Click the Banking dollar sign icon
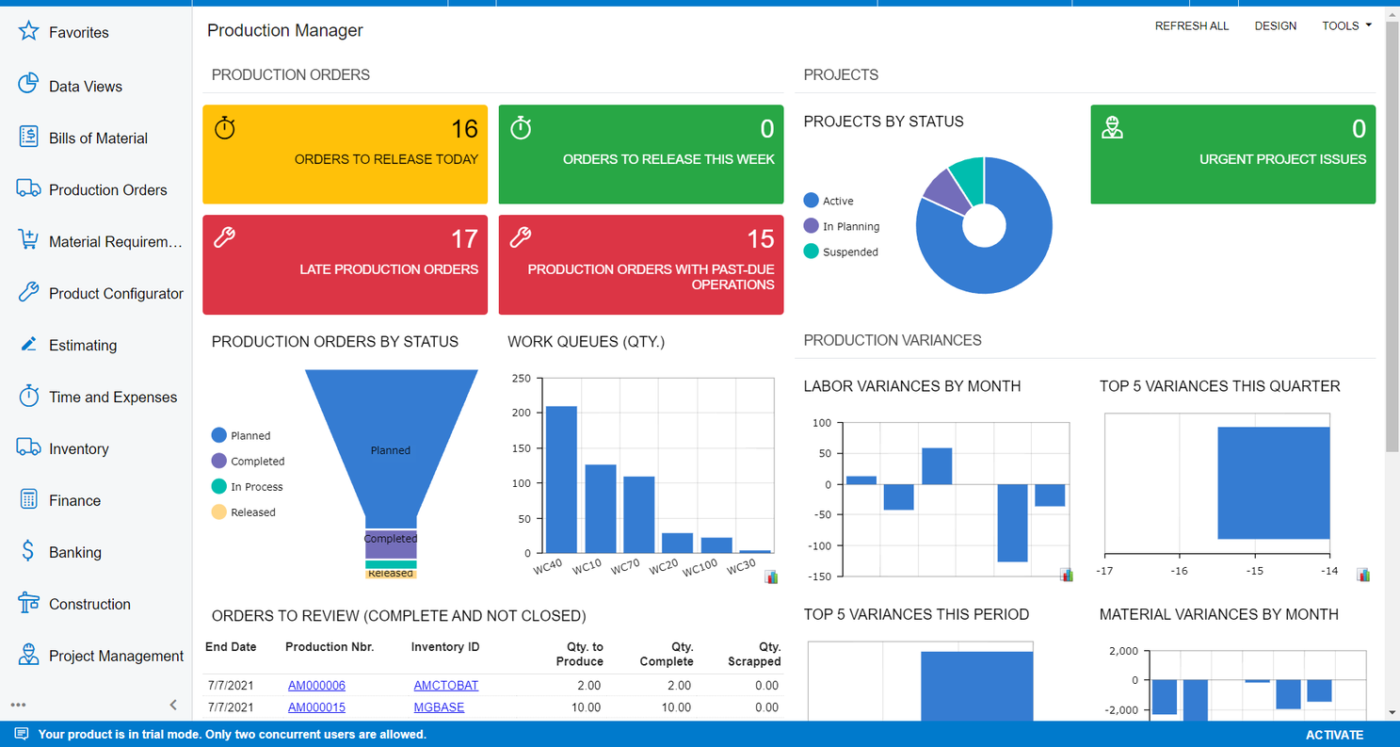This screenshot has width=1400, height=747. 28,551
